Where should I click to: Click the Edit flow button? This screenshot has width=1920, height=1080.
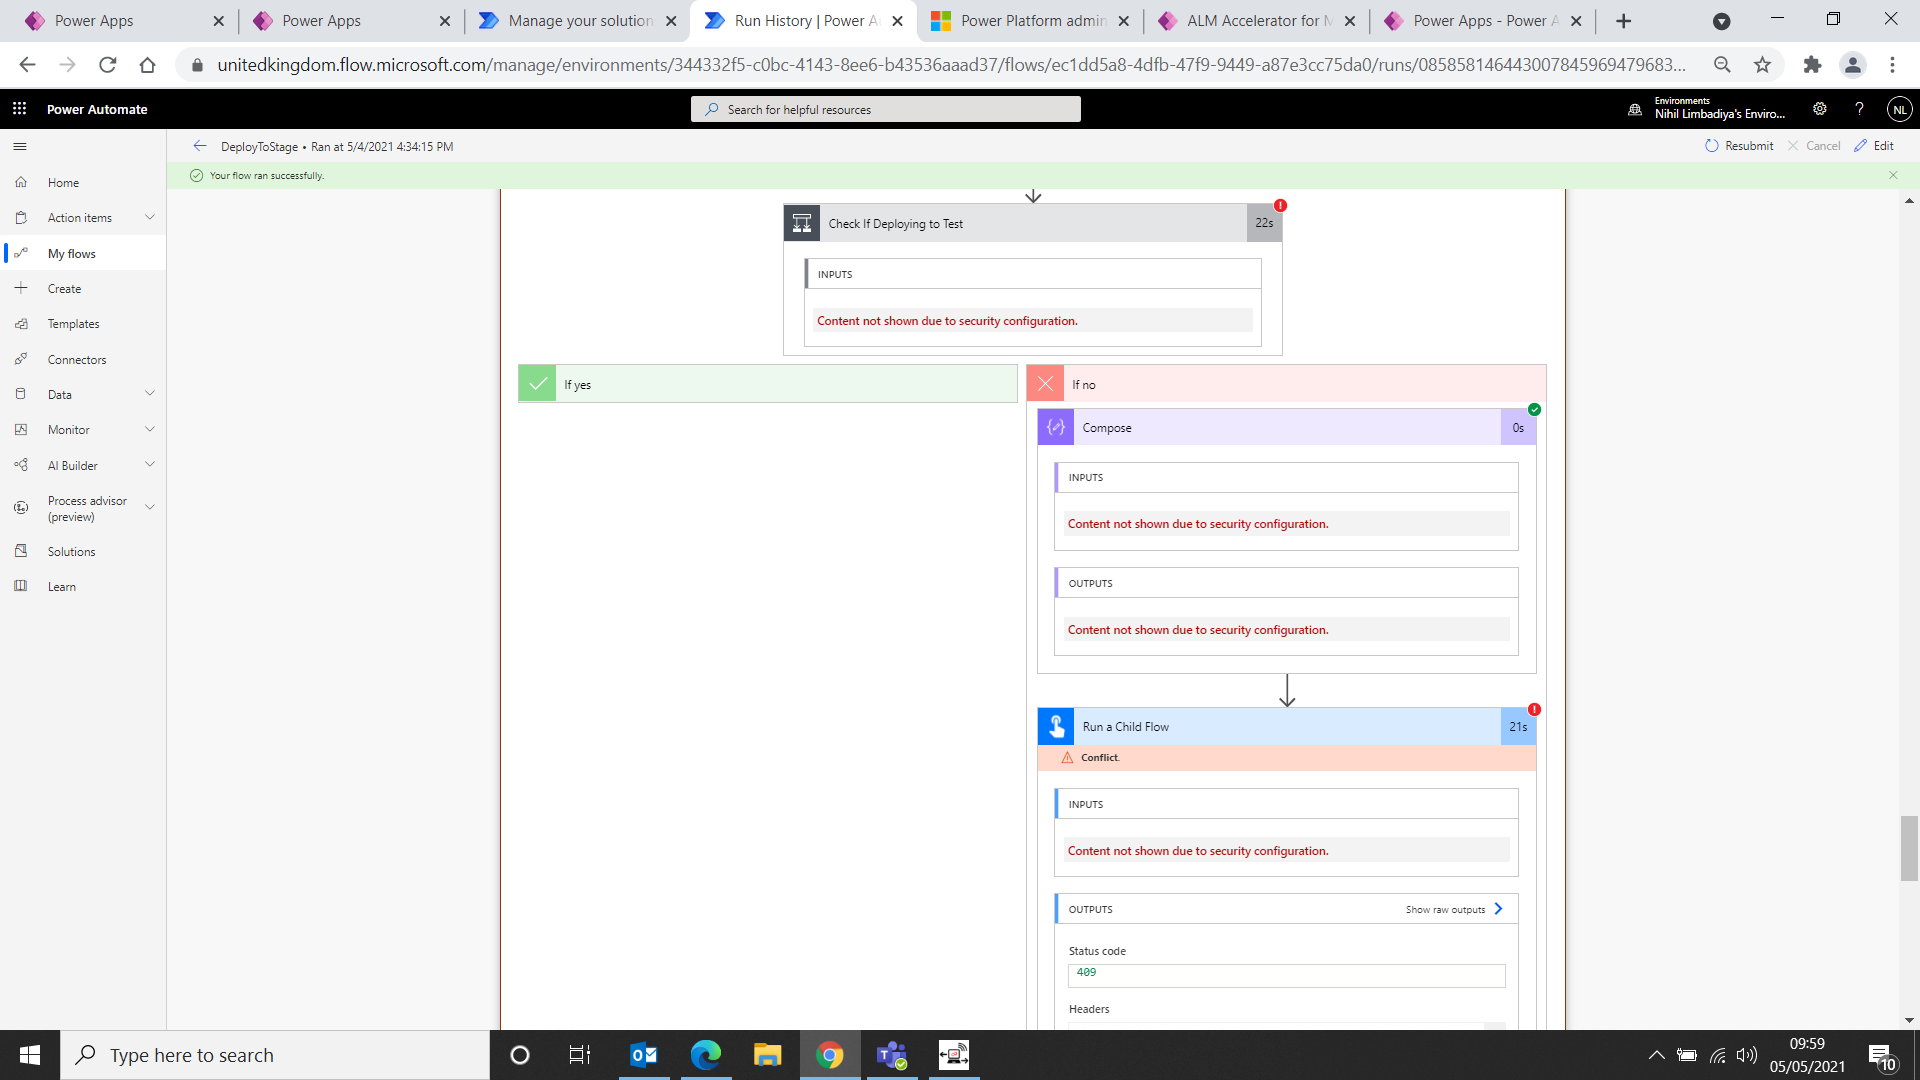[1874, 146]
